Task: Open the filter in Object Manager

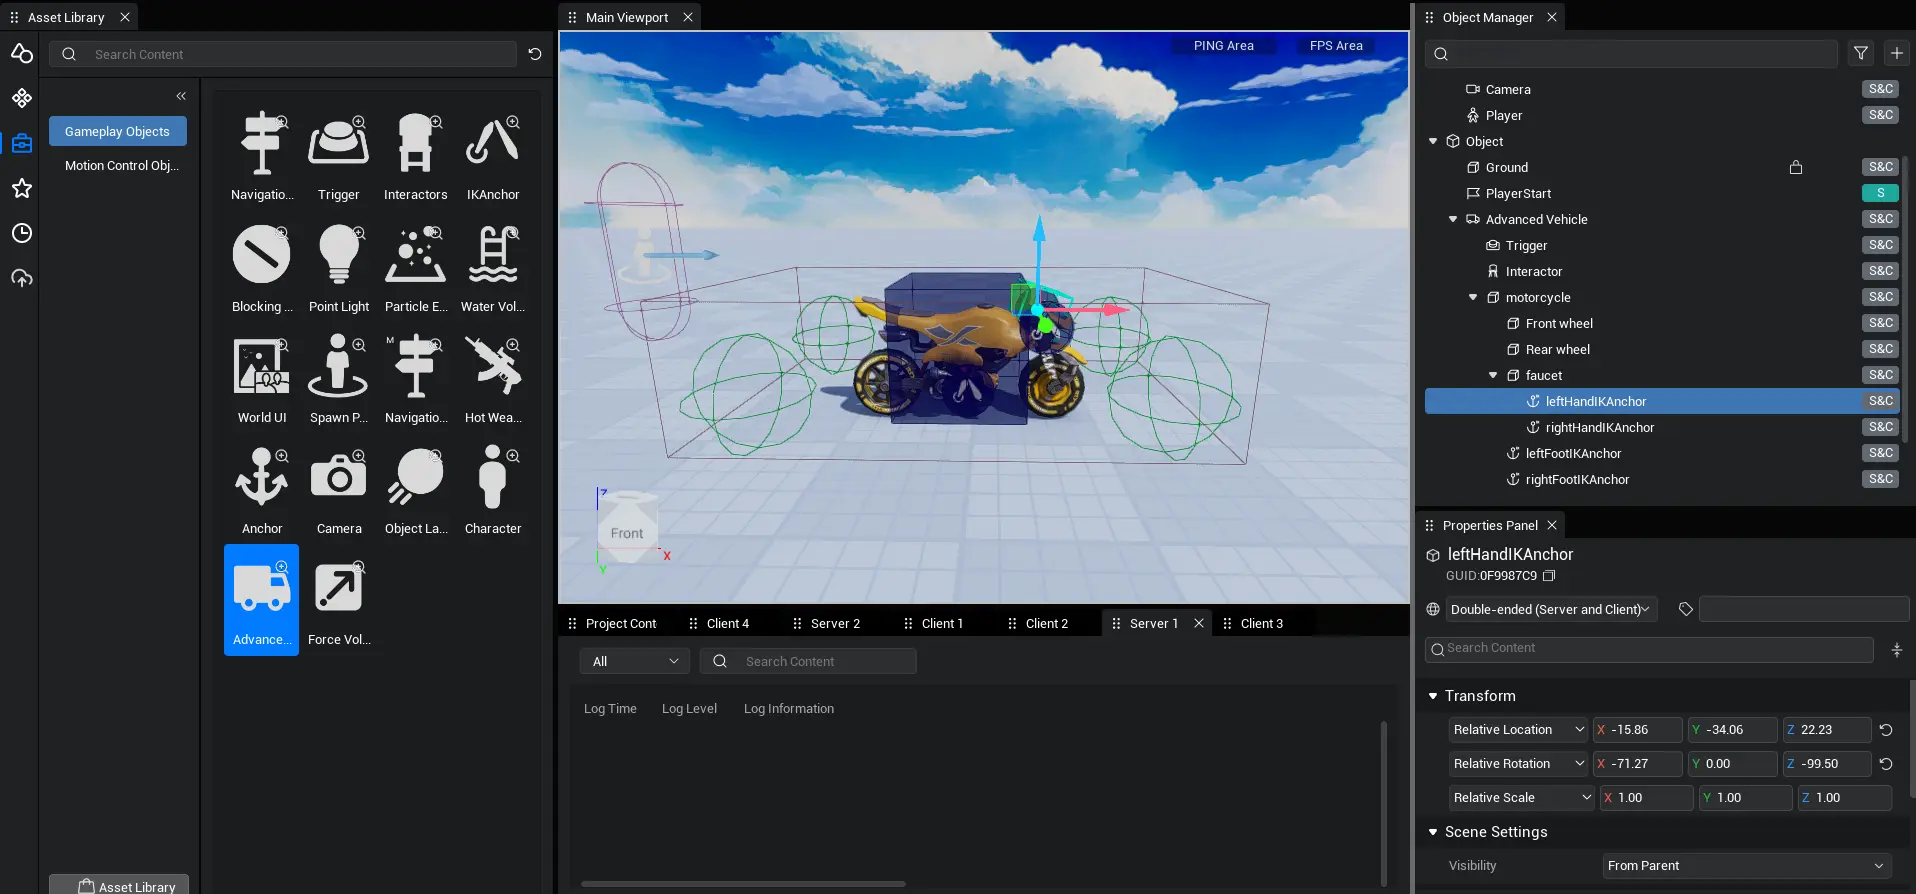Action: point(1861,53)
